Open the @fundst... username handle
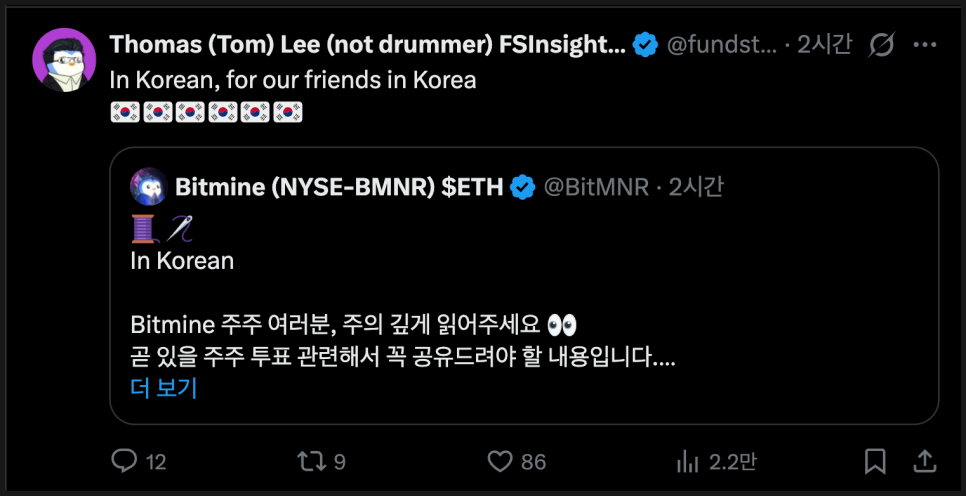The height and width of the screenshot is (496, 966). tap(720, 45)
